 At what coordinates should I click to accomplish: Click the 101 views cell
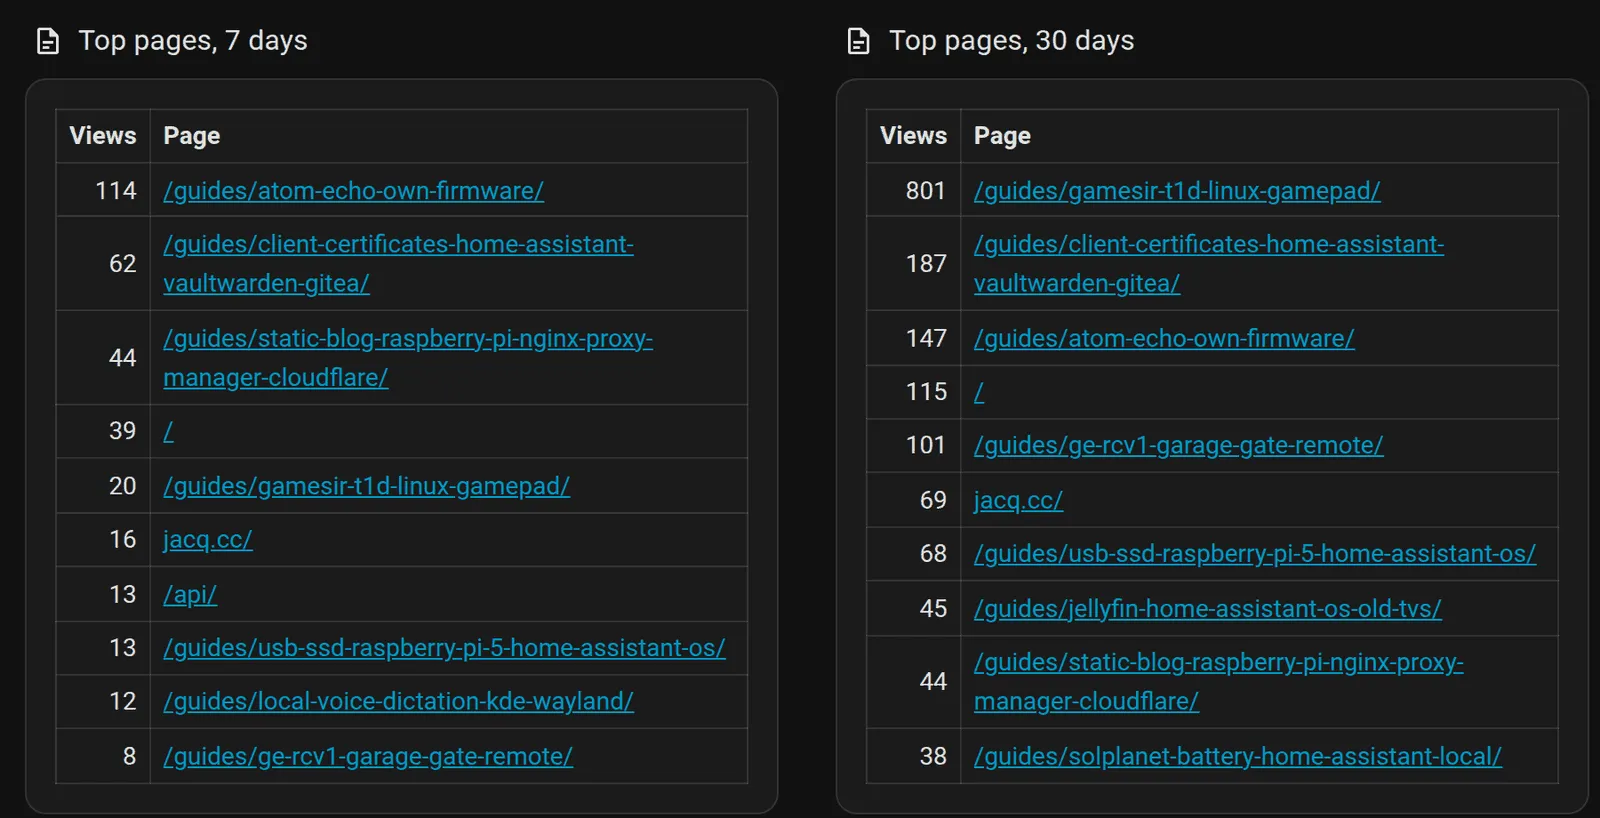tap(913, 446)
